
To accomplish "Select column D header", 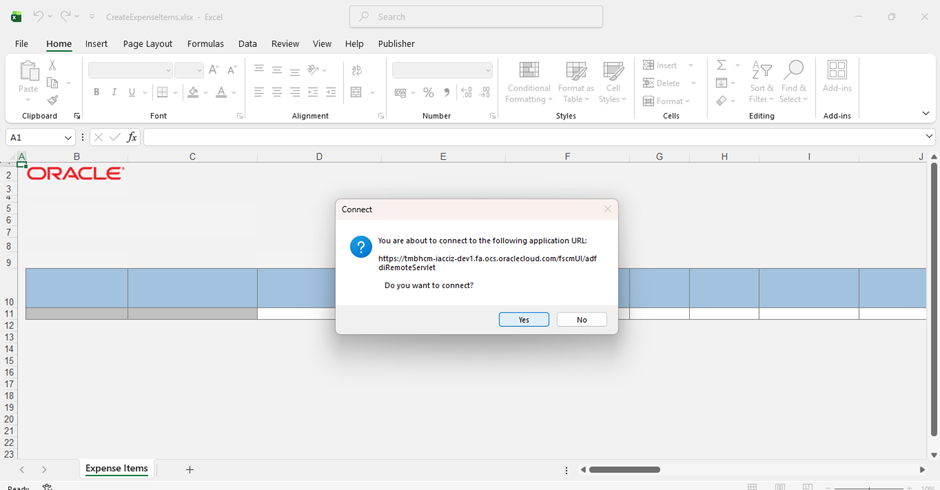I will pyautogui.click(x=319, y=157).
